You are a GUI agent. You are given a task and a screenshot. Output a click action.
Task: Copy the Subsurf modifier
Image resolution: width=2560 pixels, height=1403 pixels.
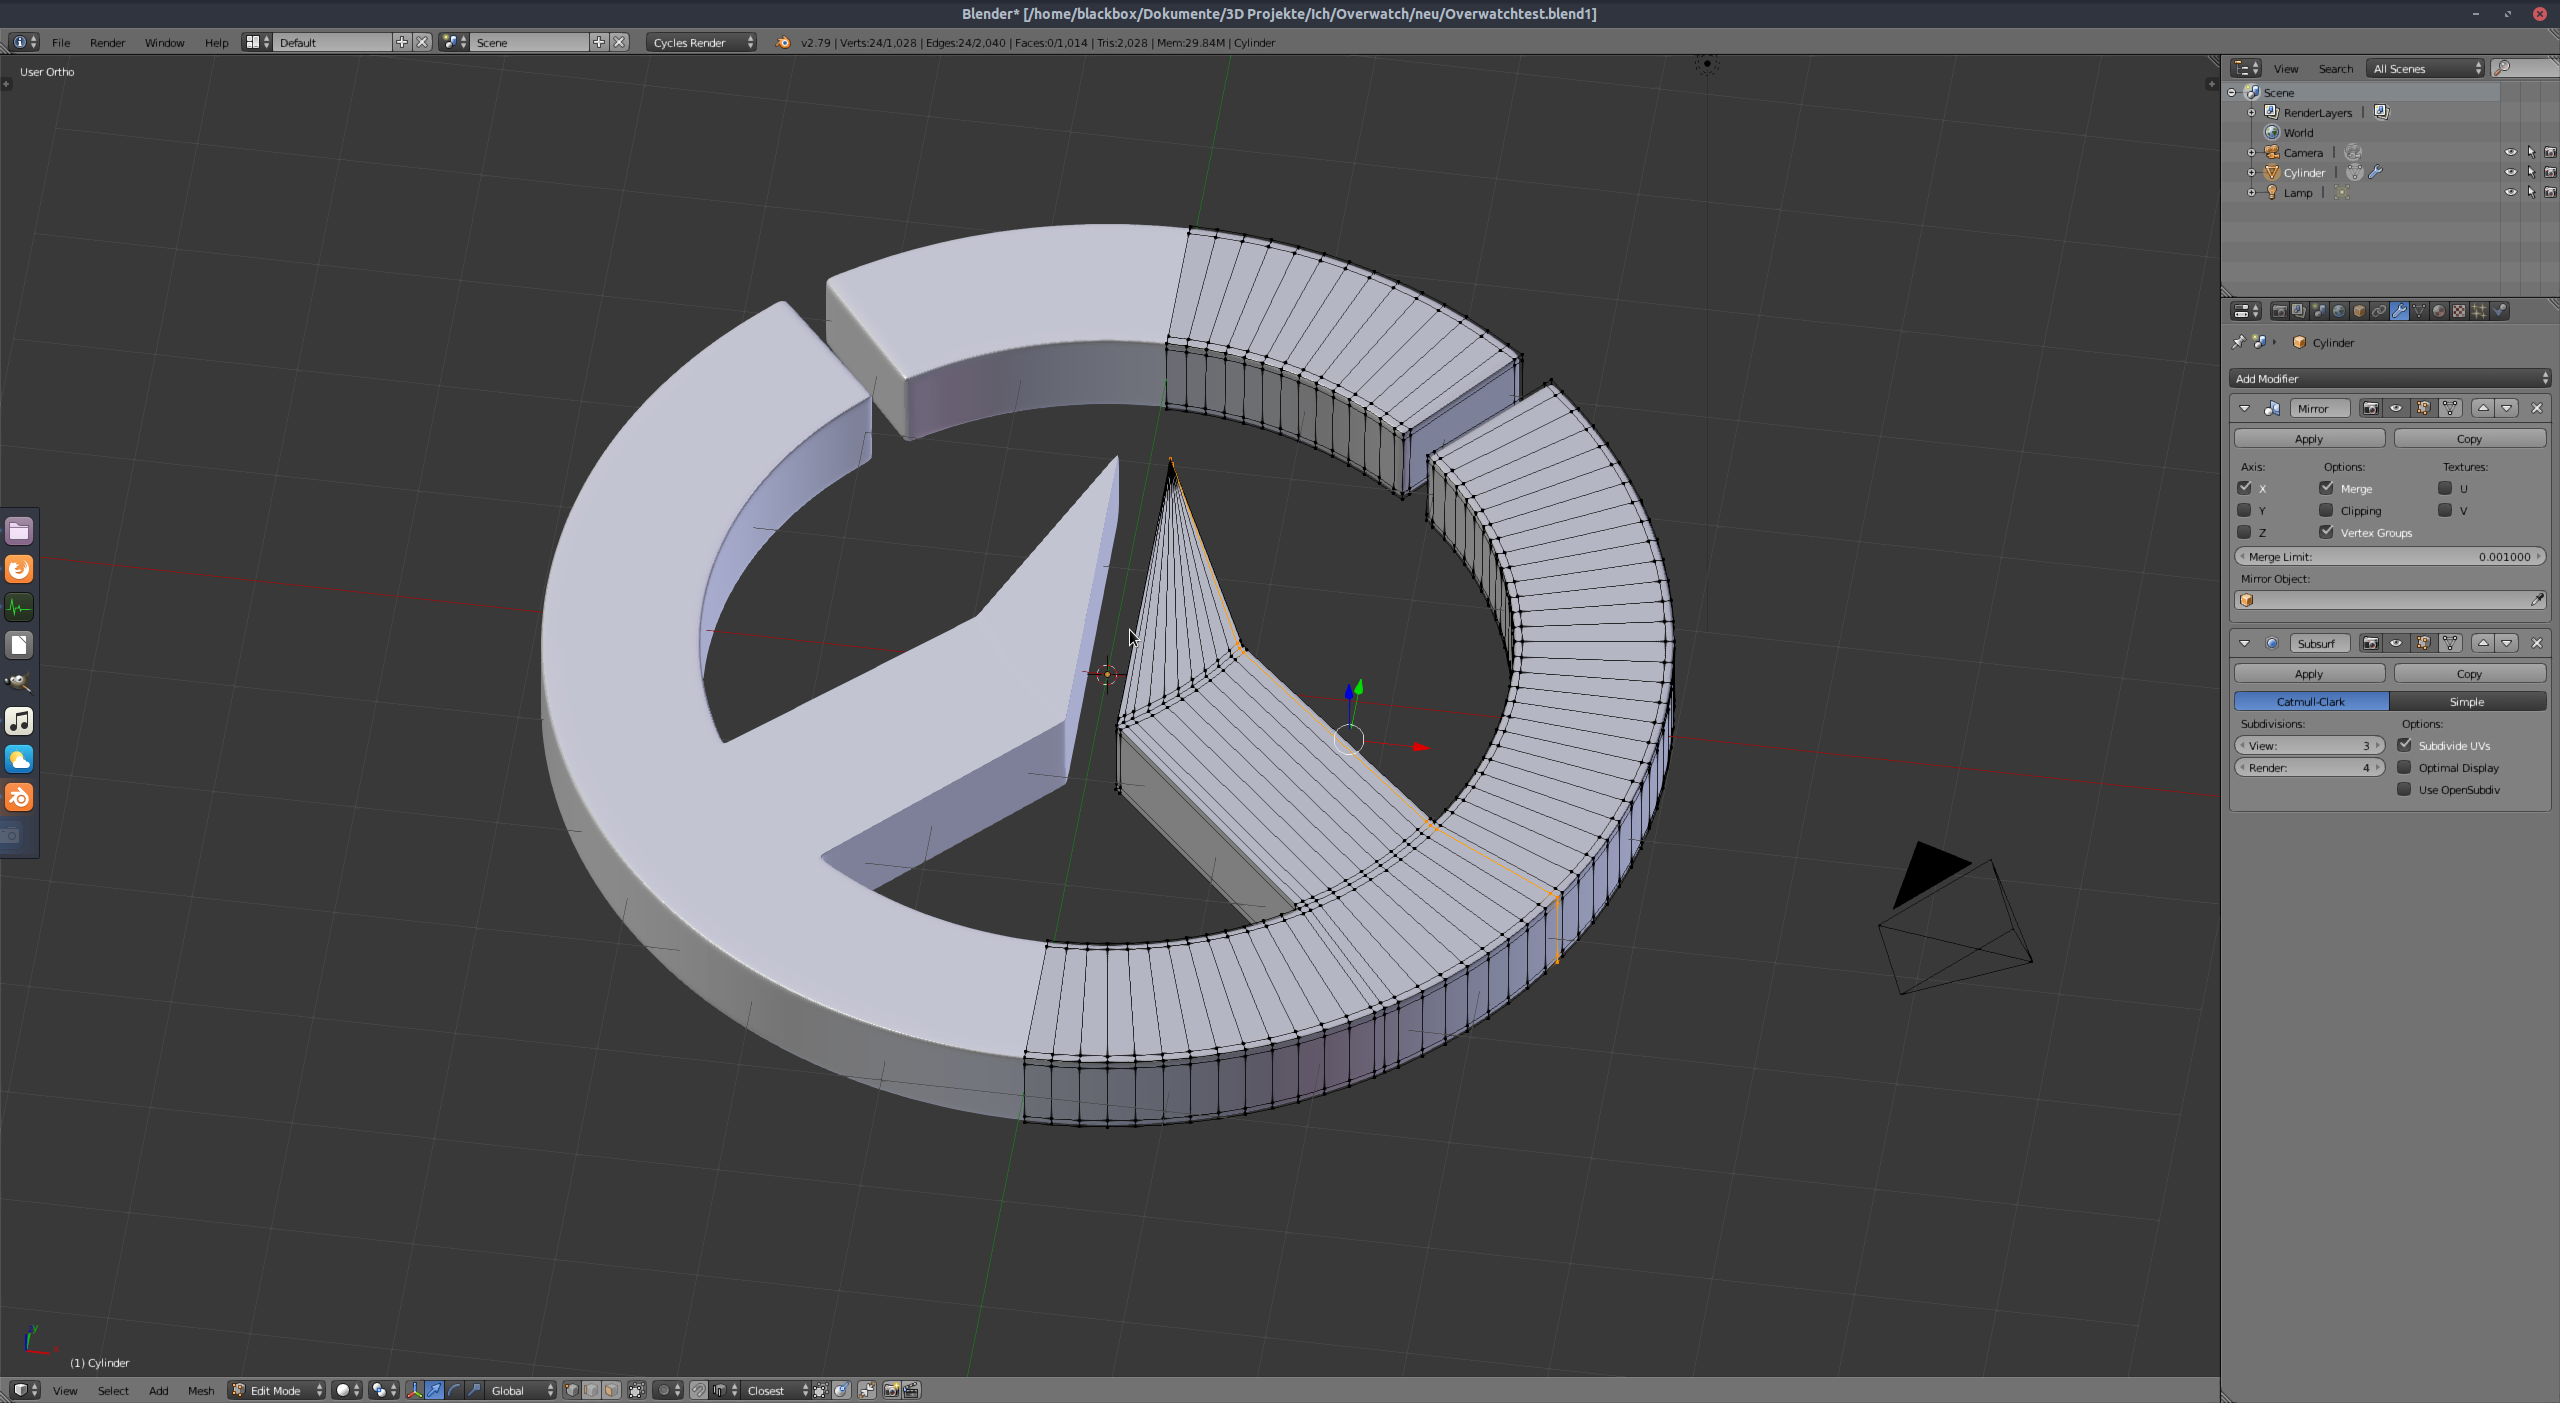[x=2469, y=673]
